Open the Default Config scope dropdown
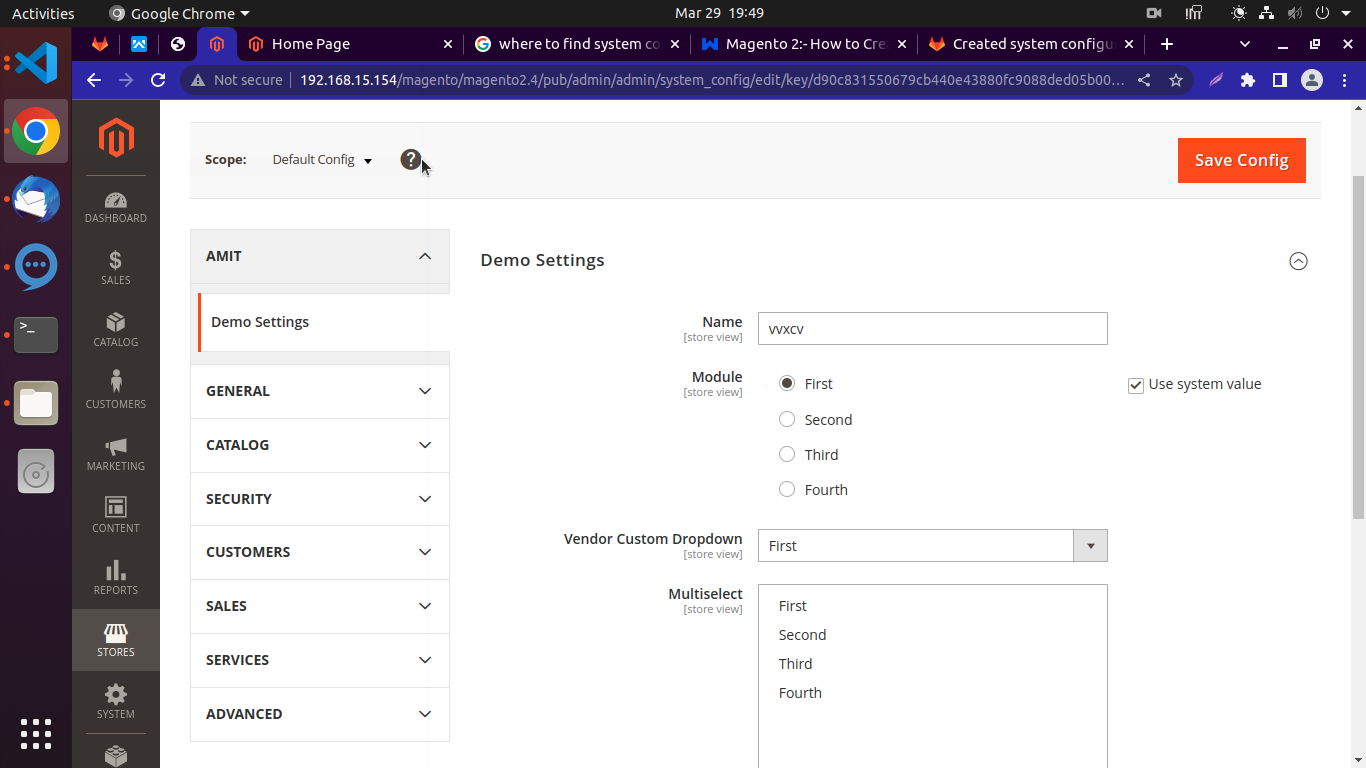1366x768 pixels. [x=322, y=160]
